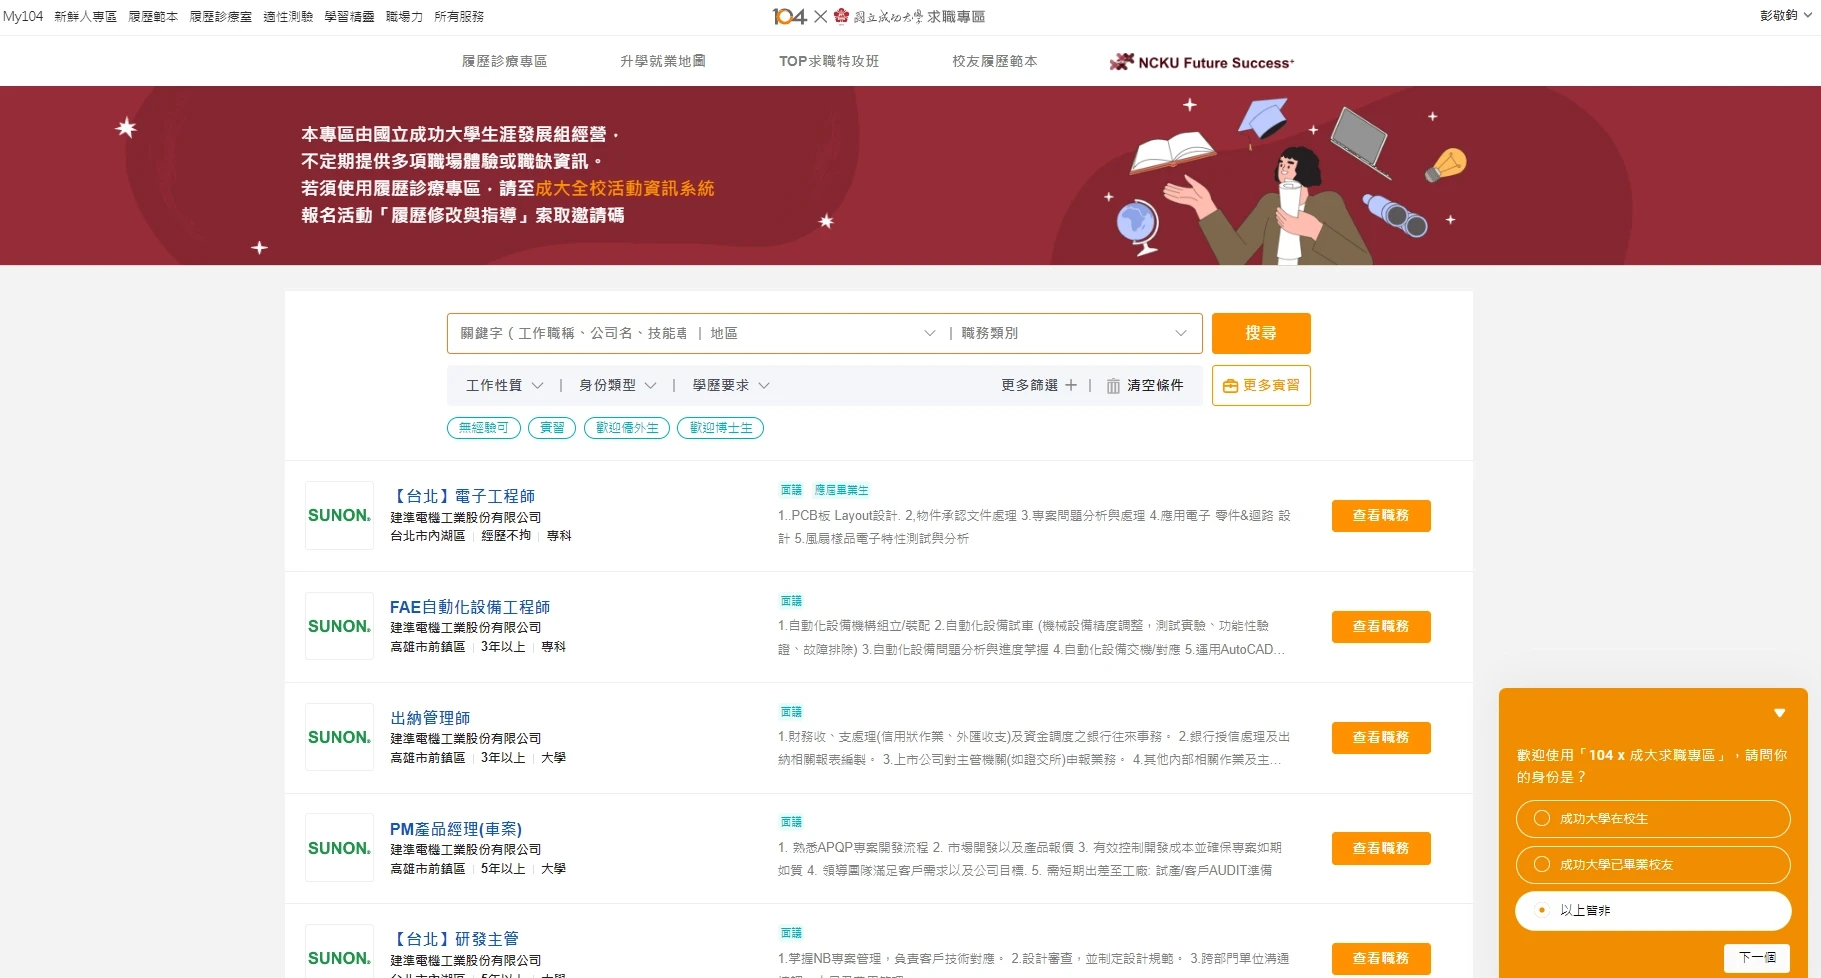Viewport: 1821px width, 978px height.
Task: Open job title 【台北】電子工程師
Action: 462,496
